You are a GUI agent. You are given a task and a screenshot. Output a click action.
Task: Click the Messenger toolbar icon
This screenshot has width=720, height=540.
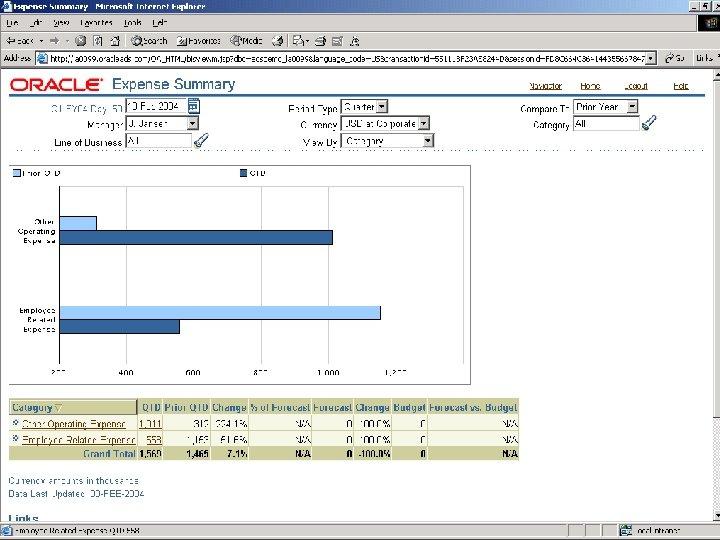pos(354,41)
